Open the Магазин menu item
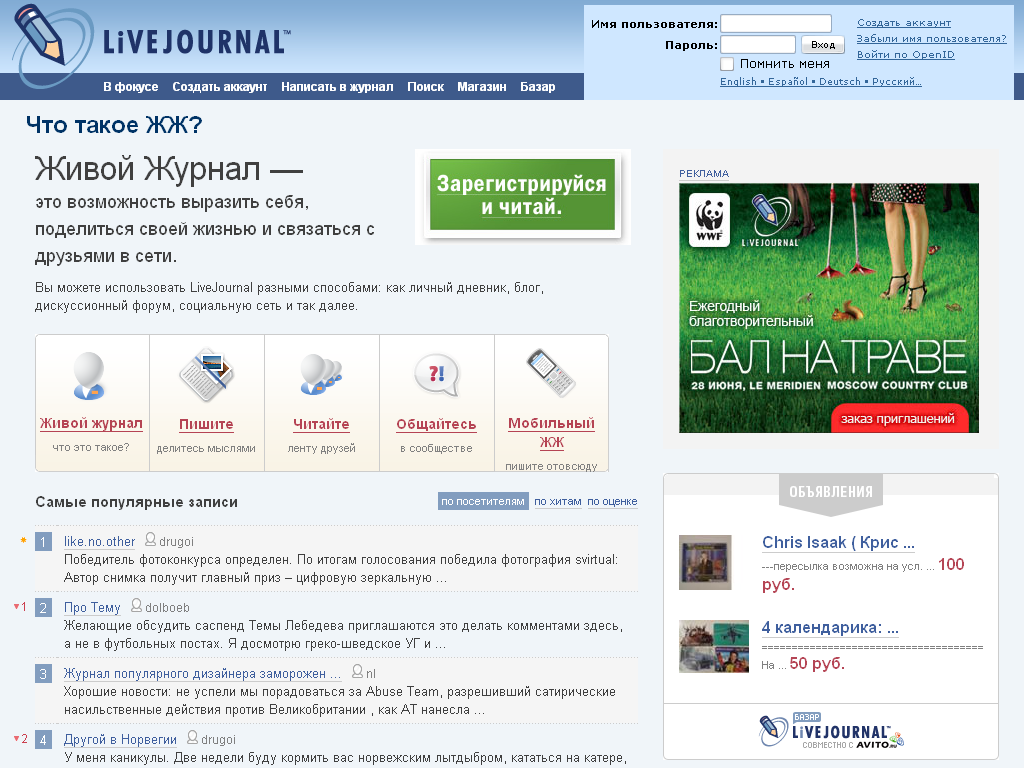Screen dimensions: 1024x768 pos(481,87)
